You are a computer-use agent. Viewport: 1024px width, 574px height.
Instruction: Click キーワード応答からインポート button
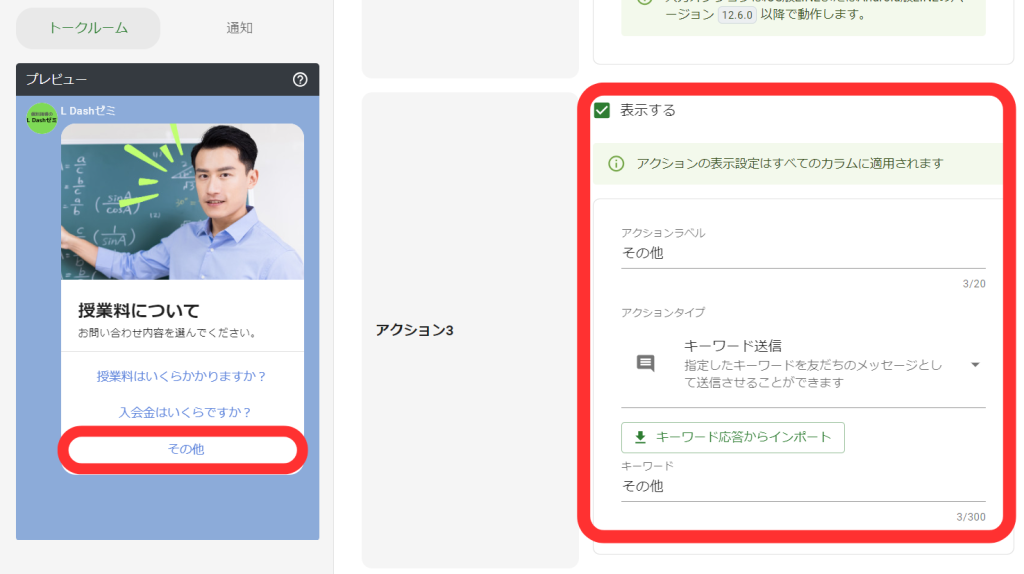click(733, 438)
